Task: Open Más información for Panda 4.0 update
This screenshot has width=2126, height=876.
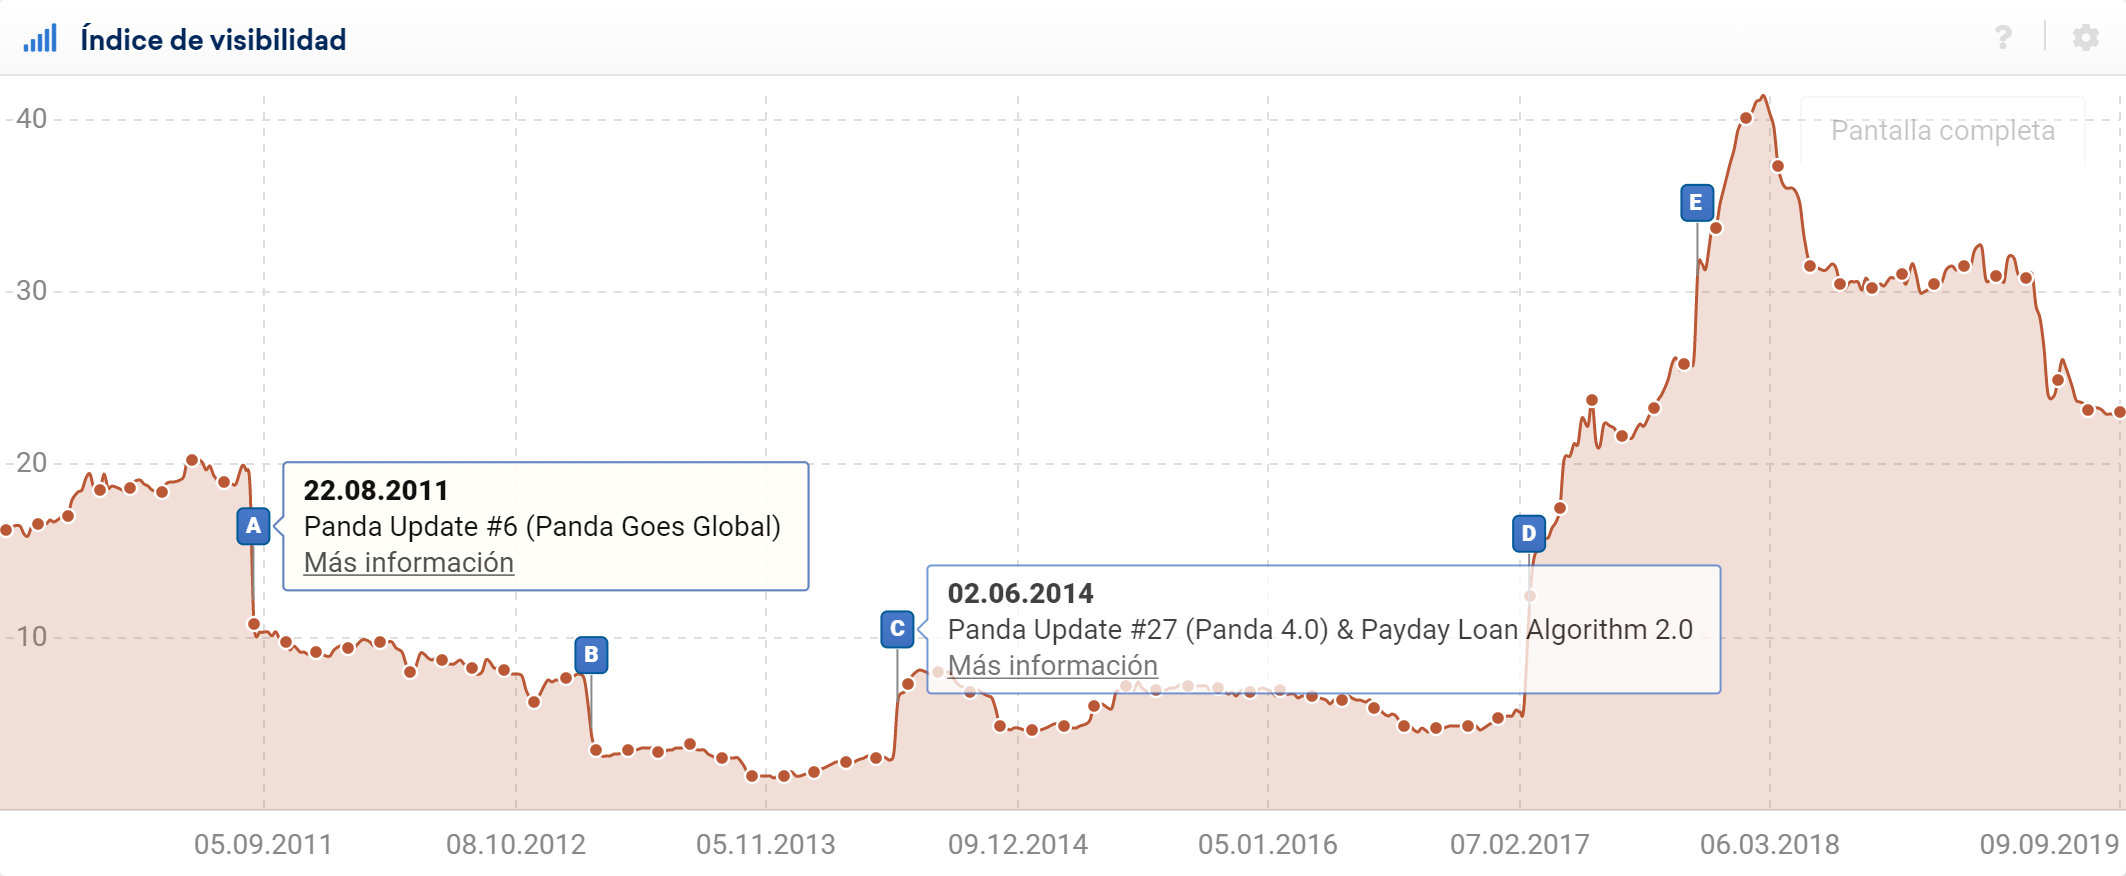Action: coord(1052,666)
